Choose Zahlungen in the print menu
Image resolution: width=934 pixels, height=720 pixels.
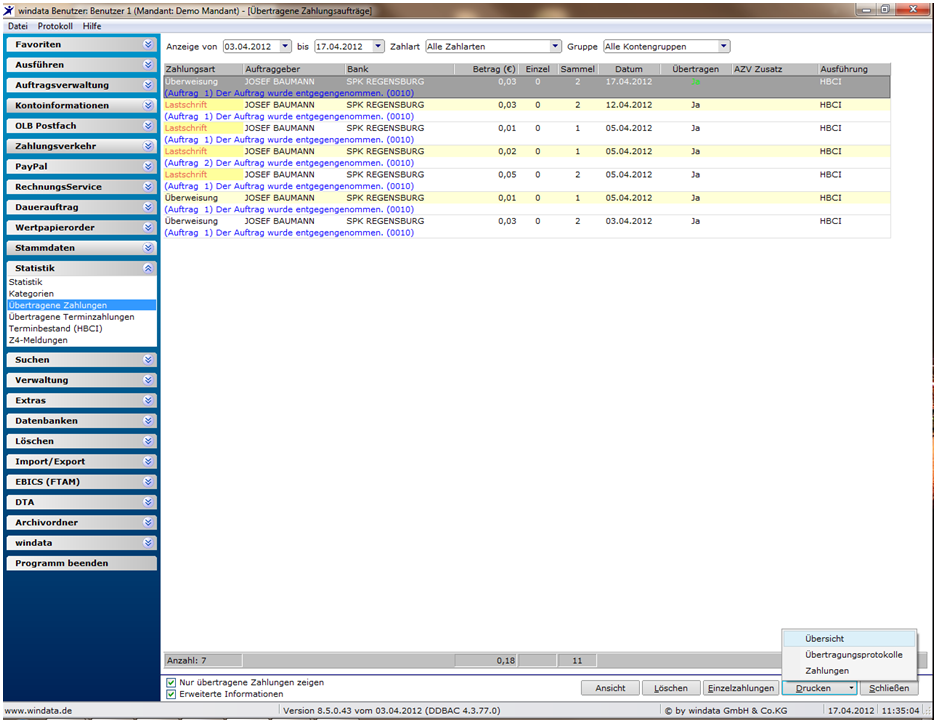pos(849,671)
